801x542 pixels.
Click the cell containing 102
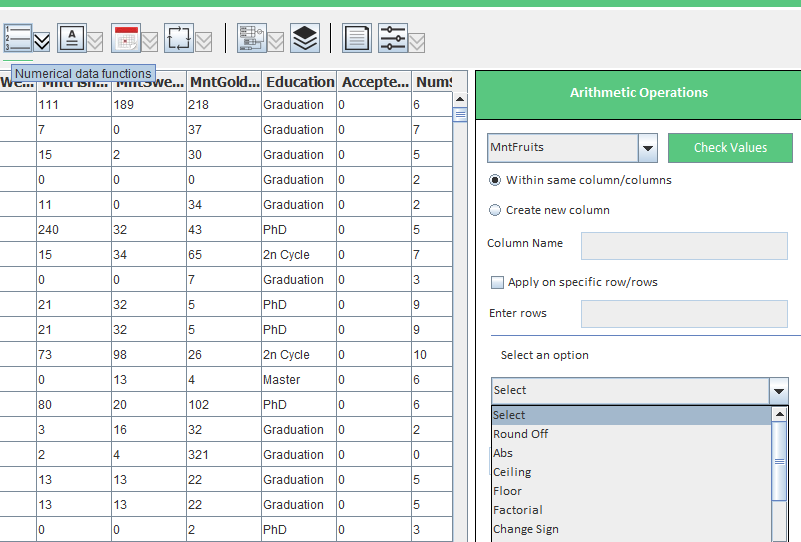(224, 405)
